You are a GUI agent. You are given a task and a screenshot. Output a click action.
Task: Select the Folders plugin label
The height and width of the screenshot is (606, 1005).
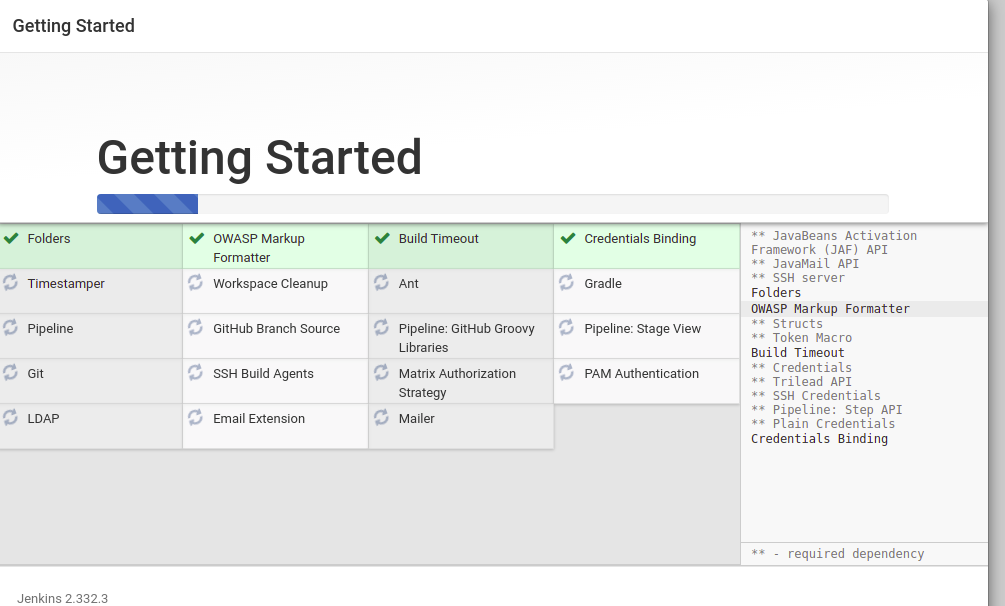coord(49,239)
